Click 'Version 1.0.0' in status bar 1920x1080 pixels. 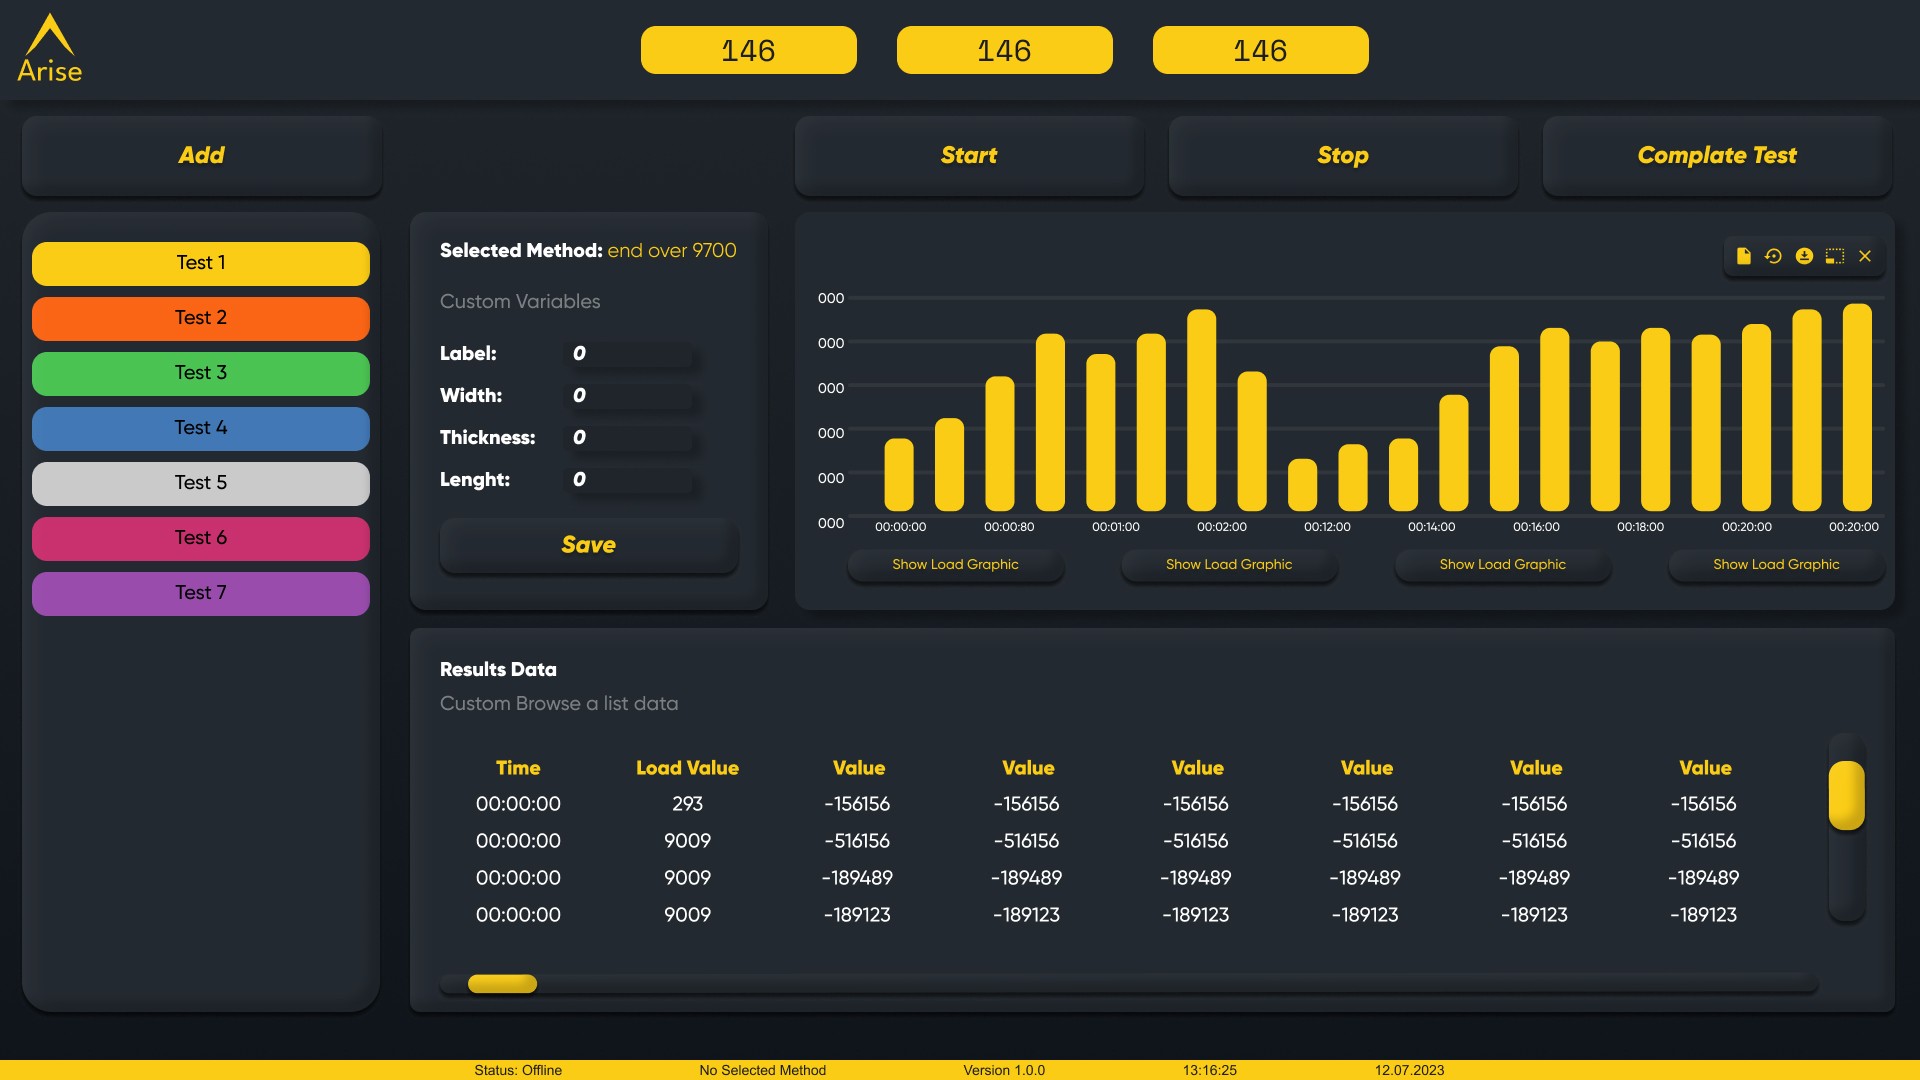pos(1004,1070)
